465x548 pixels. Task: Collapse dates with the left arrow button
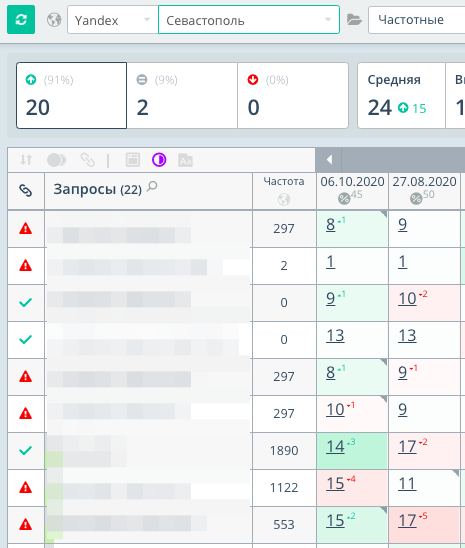coord(328,160)
